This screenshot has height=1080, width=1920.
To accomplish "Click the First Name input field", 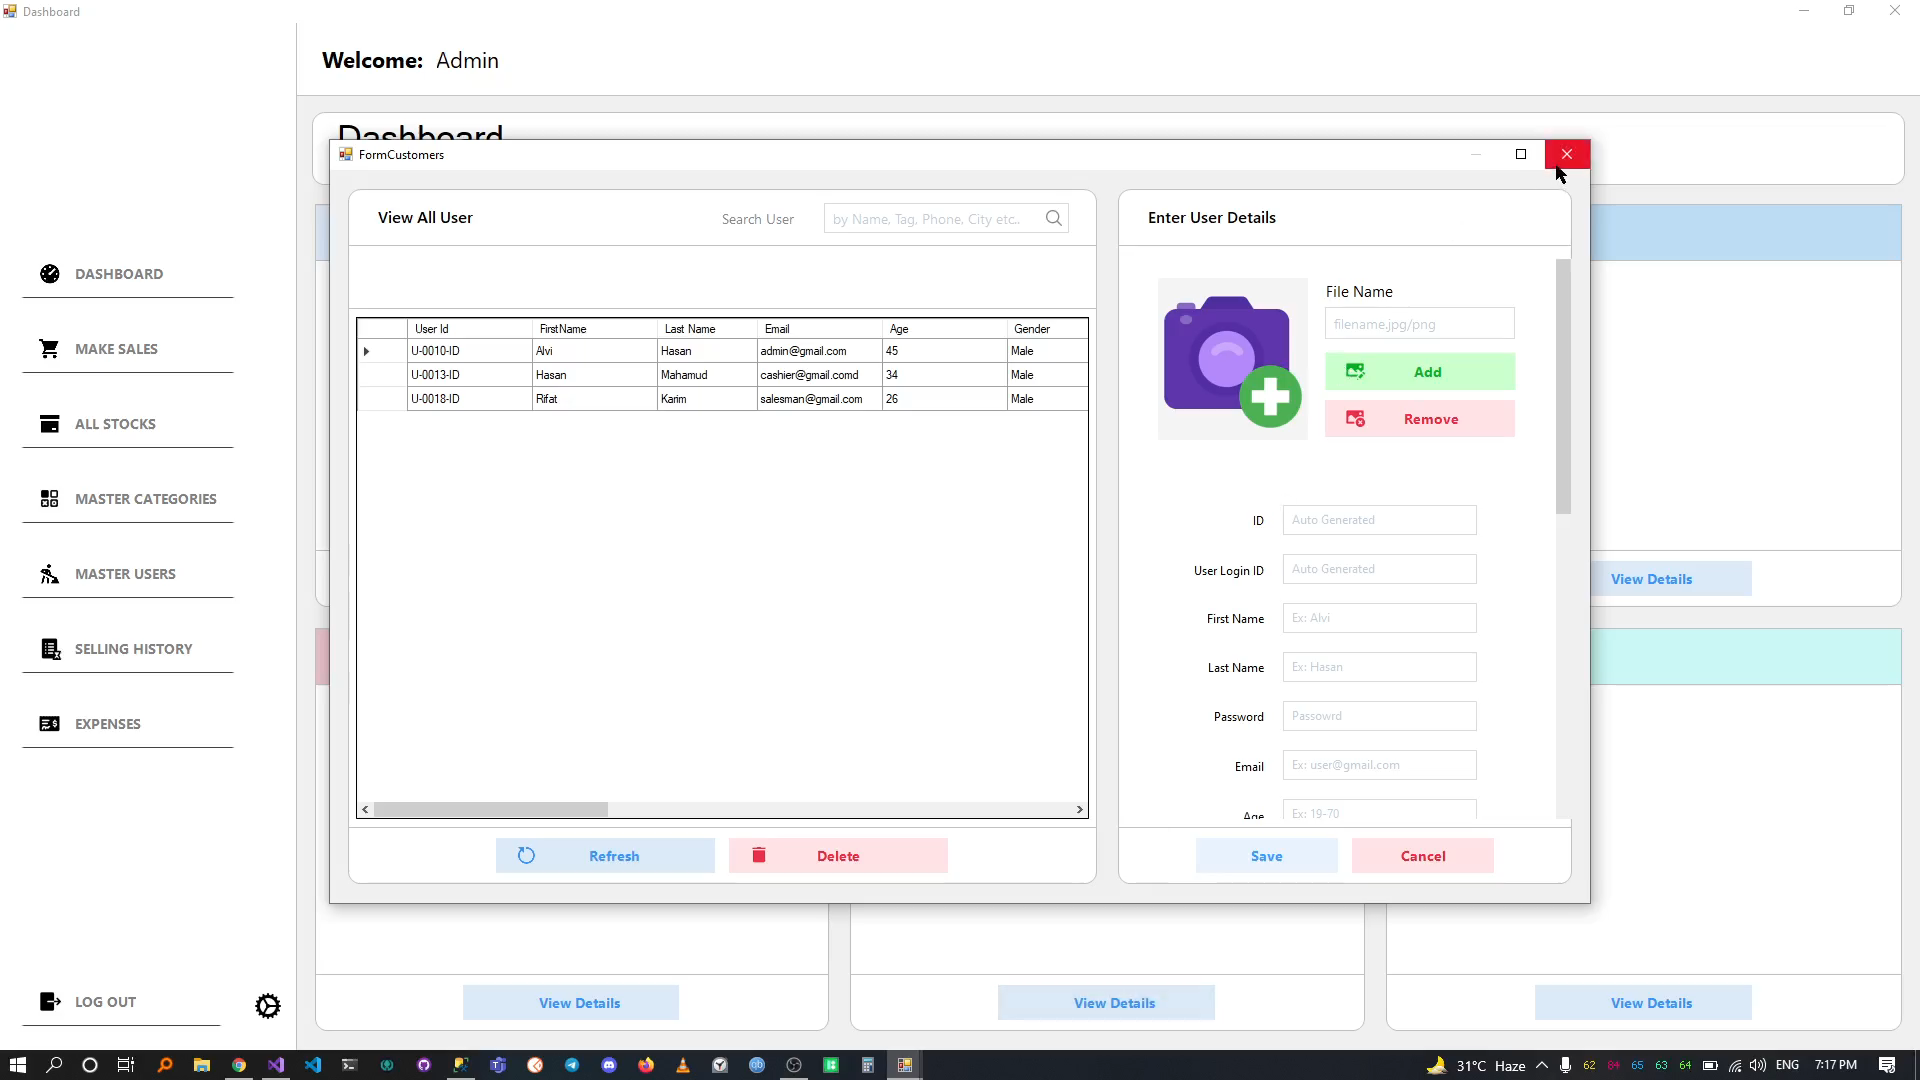I will pyautogui.click(x=1379, y=618).
